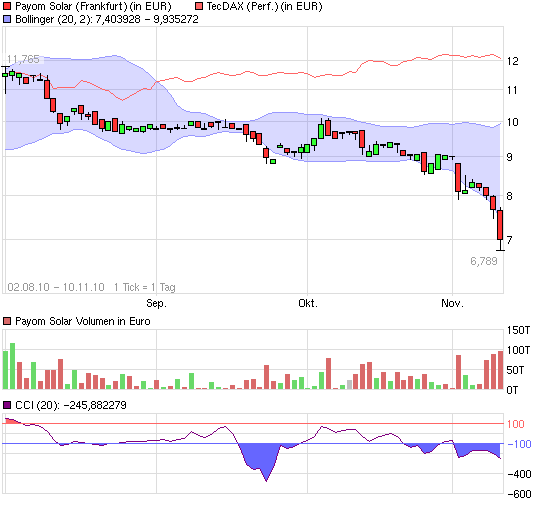Click the '1 Tick = 1 Tag' text
Image resolution: width=545 pixels, height=515 pixels.
tap(145, 287)
